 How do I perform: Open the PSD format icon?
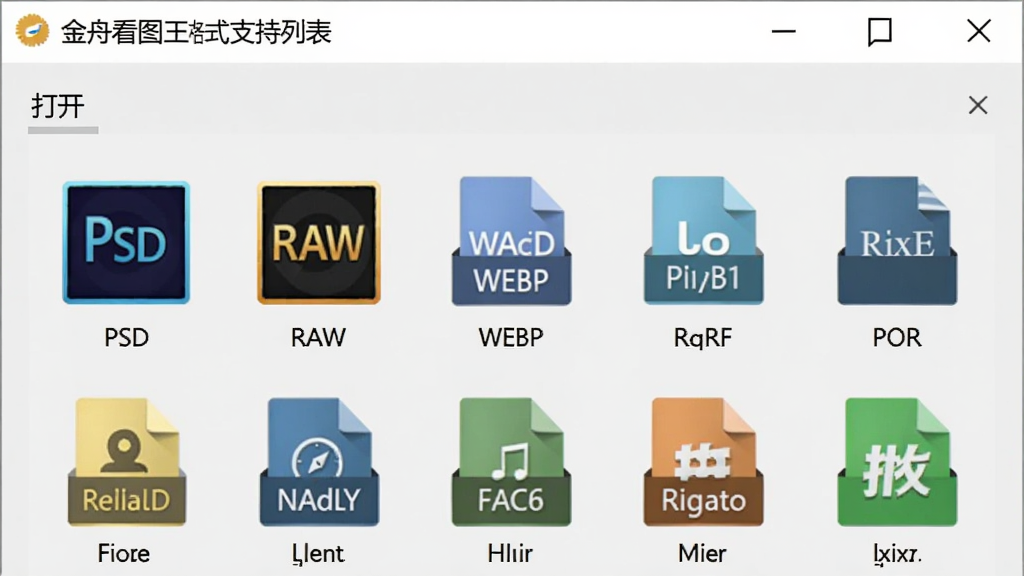pos(126,243)
